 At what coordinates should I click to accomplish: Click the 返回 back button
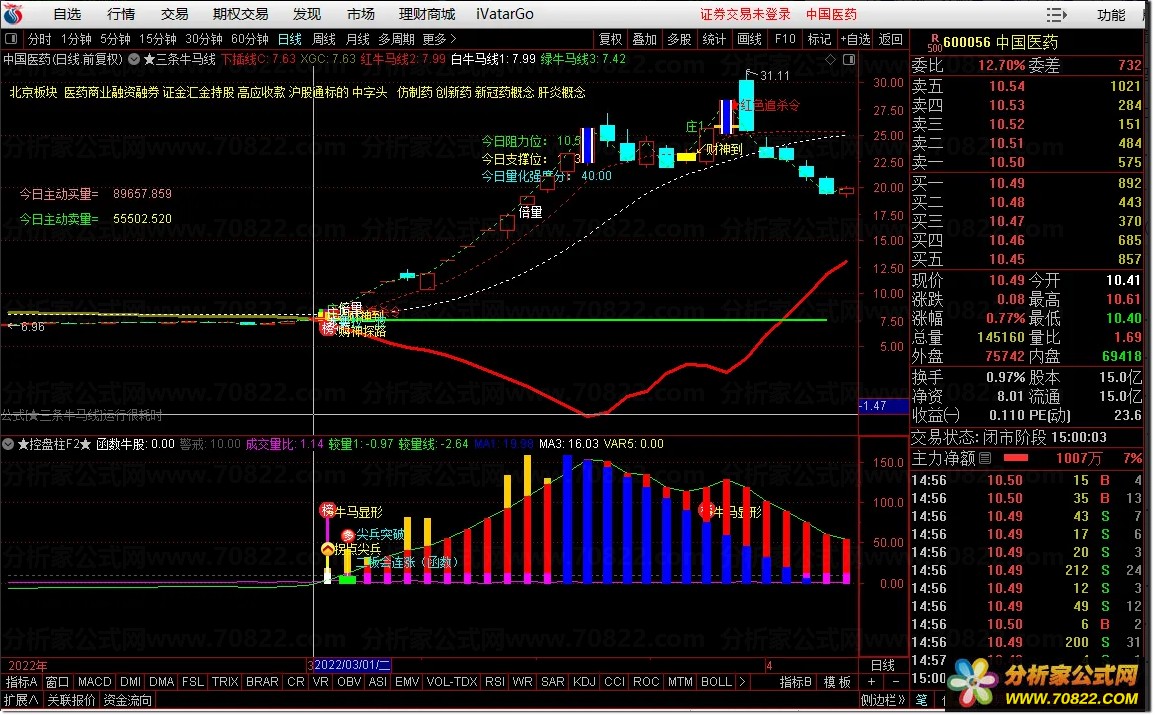[891, 39]
